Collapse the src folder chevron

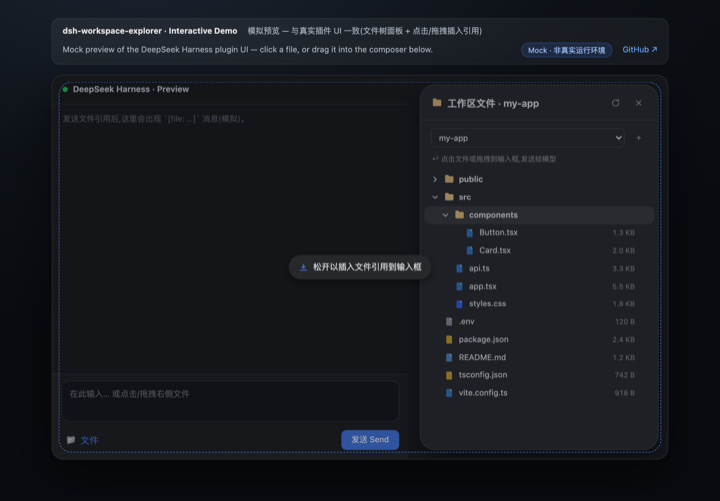435,197
